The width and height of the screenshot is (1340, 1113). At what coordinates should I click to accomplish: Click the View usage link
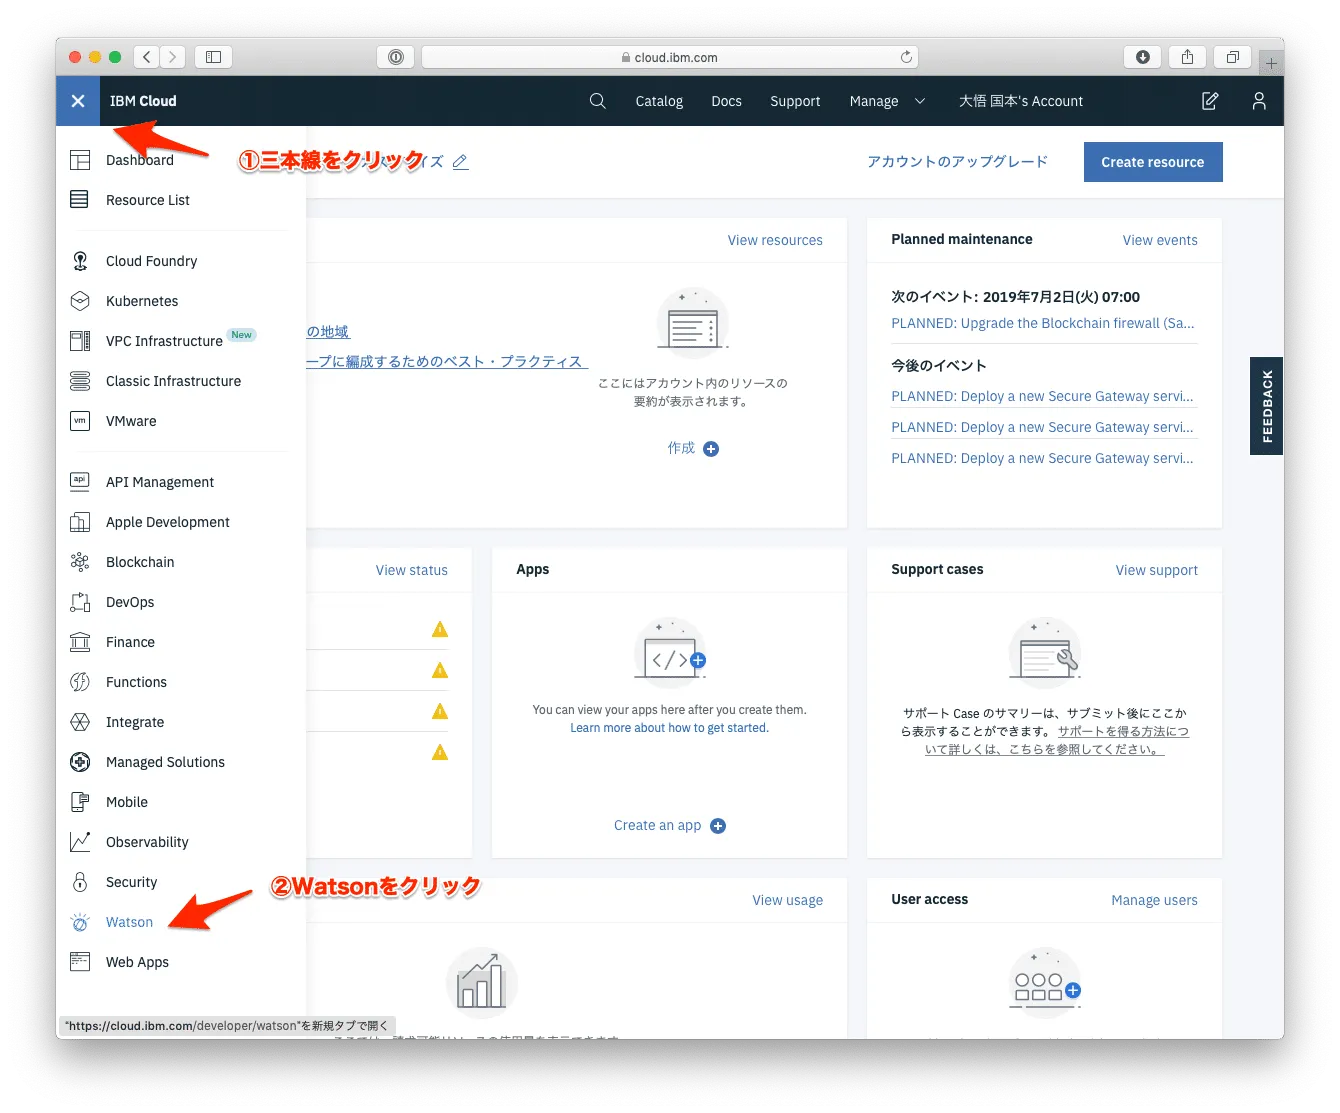[788, 900]
